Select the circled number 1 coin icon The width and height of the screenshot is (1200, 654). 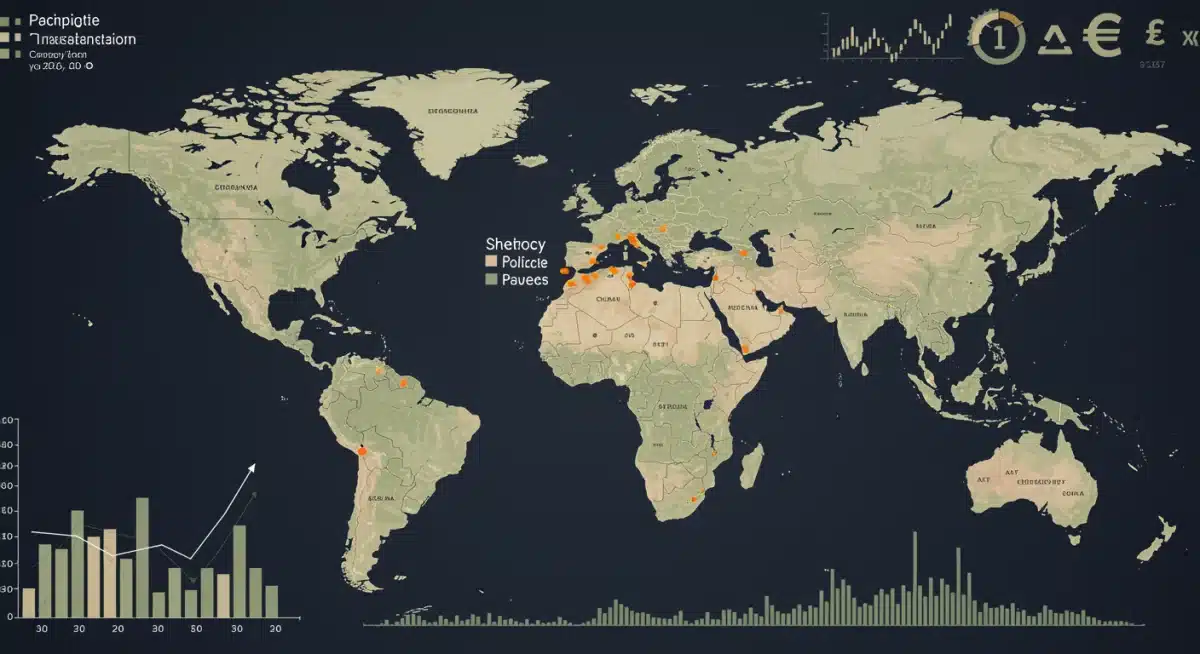[997, 36]
